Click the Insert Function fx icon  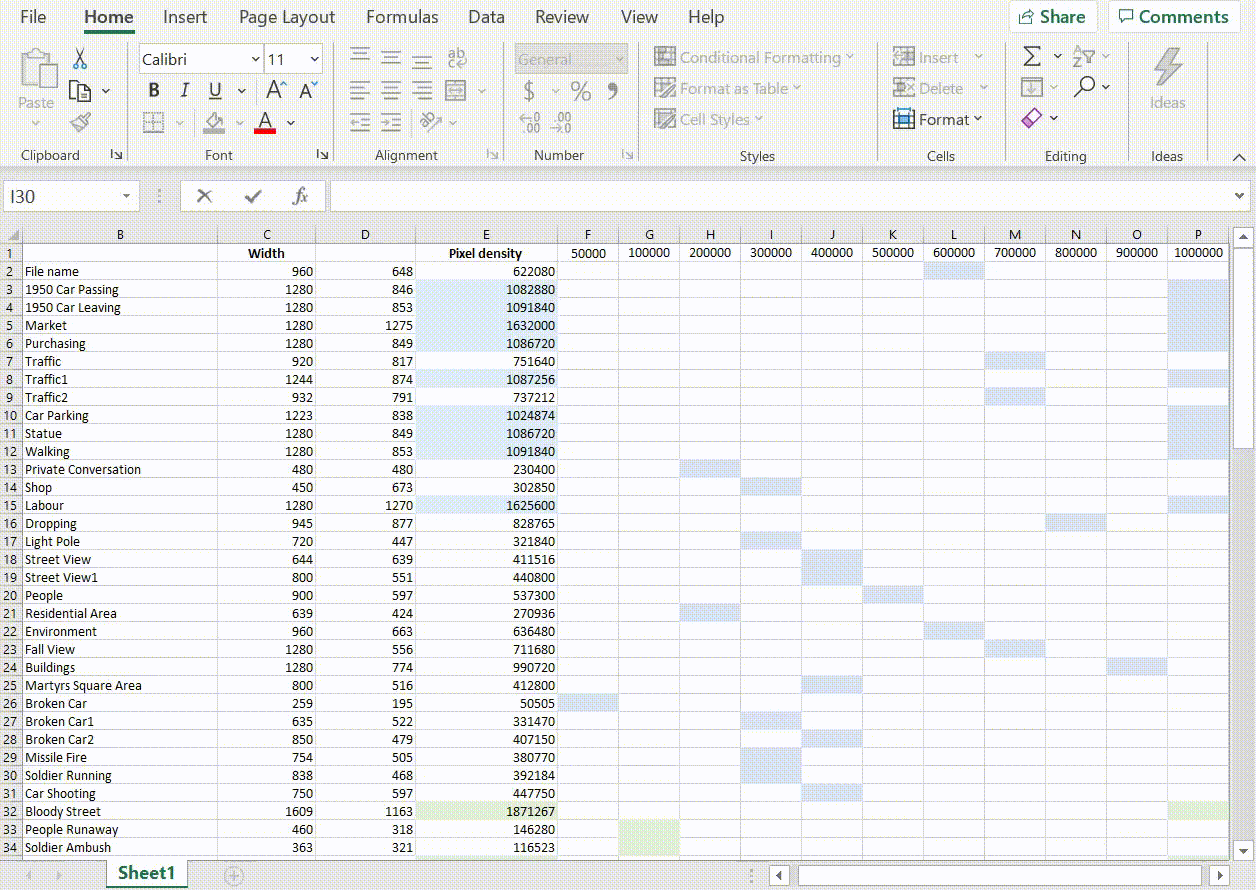300,196
